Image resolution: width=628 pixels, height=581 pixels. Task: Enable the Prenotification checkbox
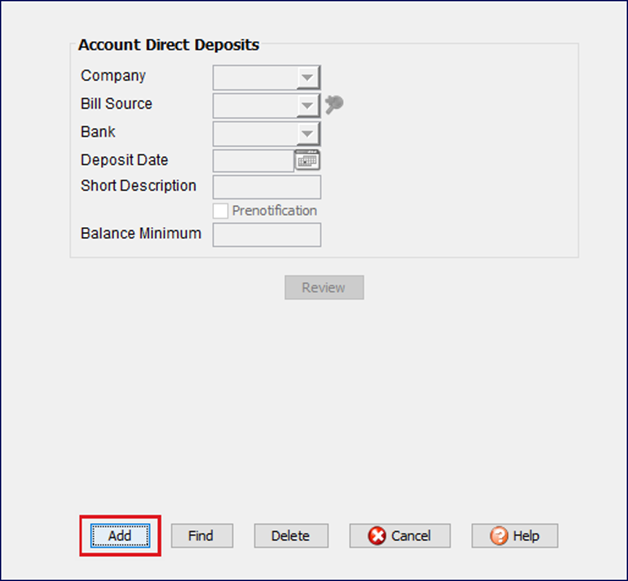[221, 211]
